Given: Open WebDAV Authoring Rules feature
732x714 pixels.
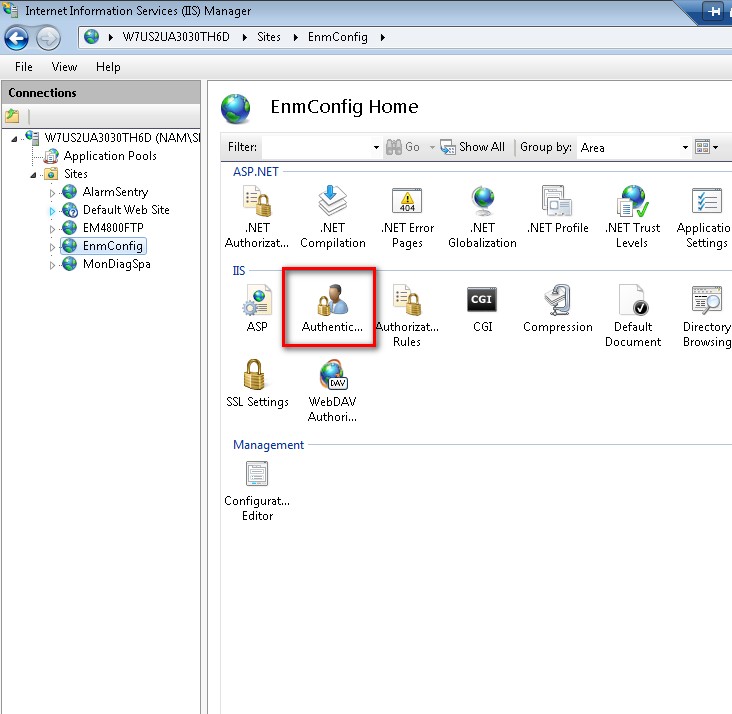Looking at the screenshot, I should click(332, 391).
